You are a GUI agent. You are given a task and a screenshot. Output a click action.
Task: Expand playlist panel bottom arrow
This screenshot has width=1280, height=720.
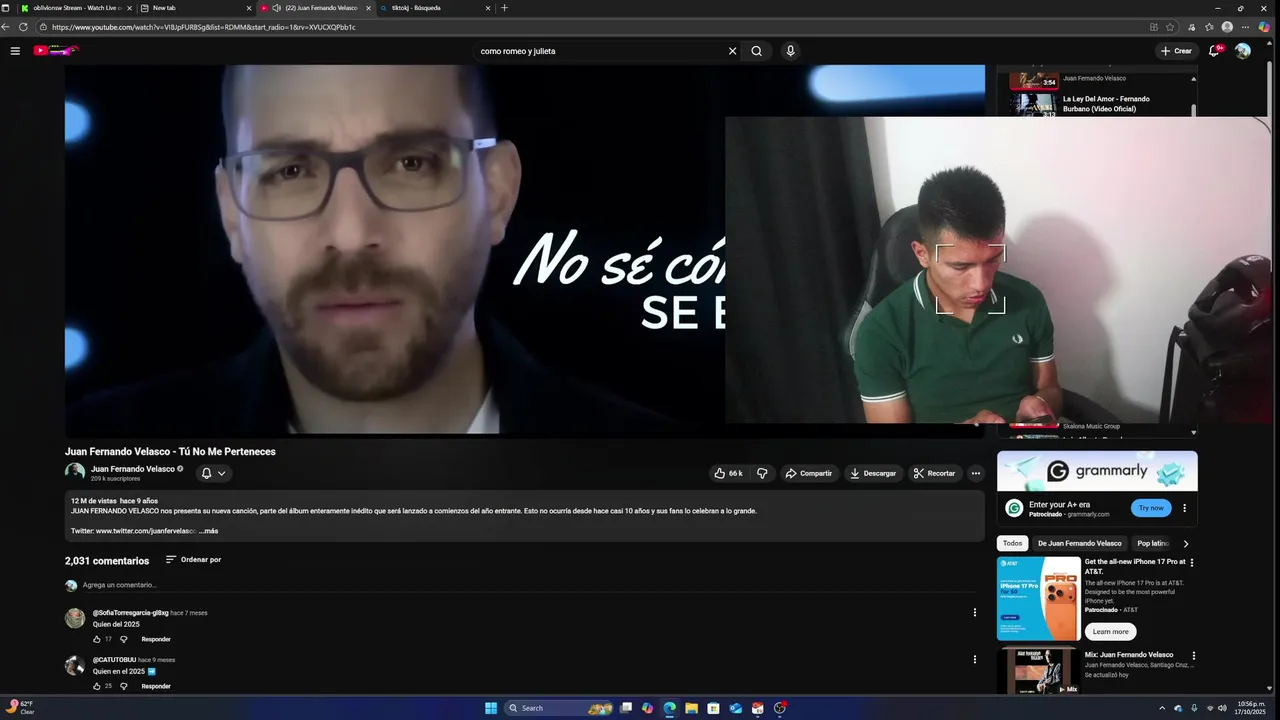coord(1193,433)
